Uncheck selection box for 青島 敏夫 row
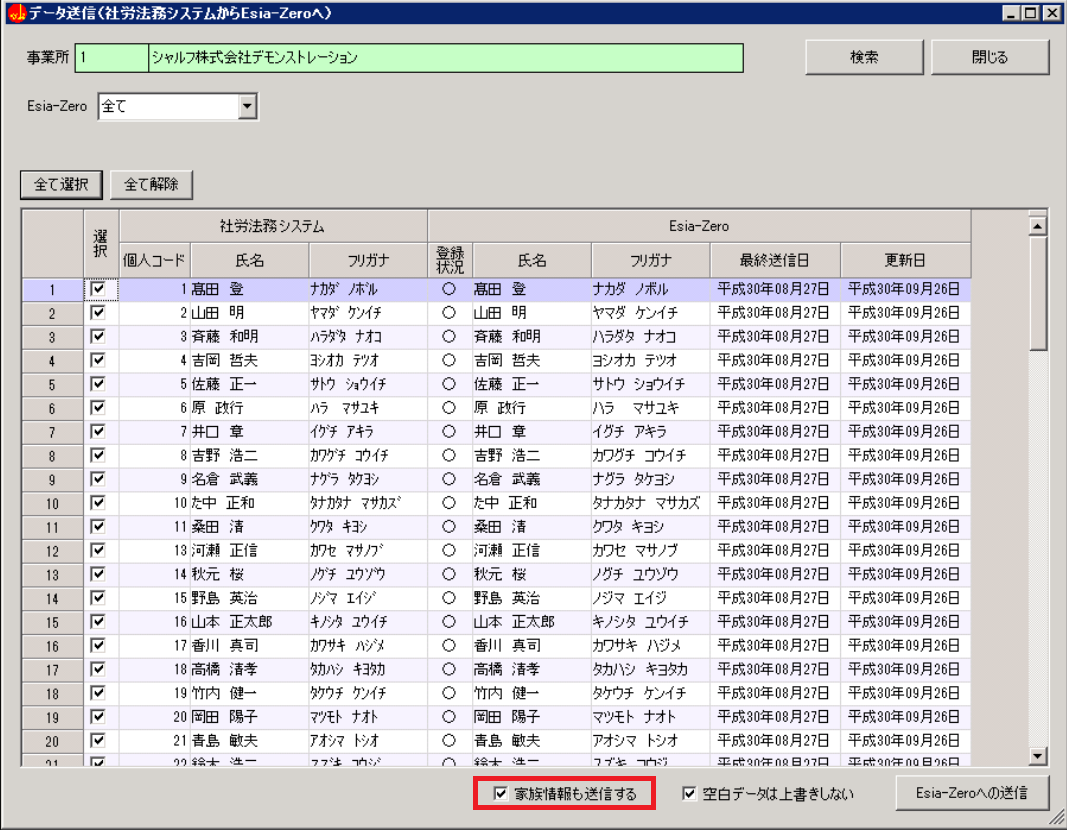1067x830 pixels. pyautogui.click(x=98, y=741)
